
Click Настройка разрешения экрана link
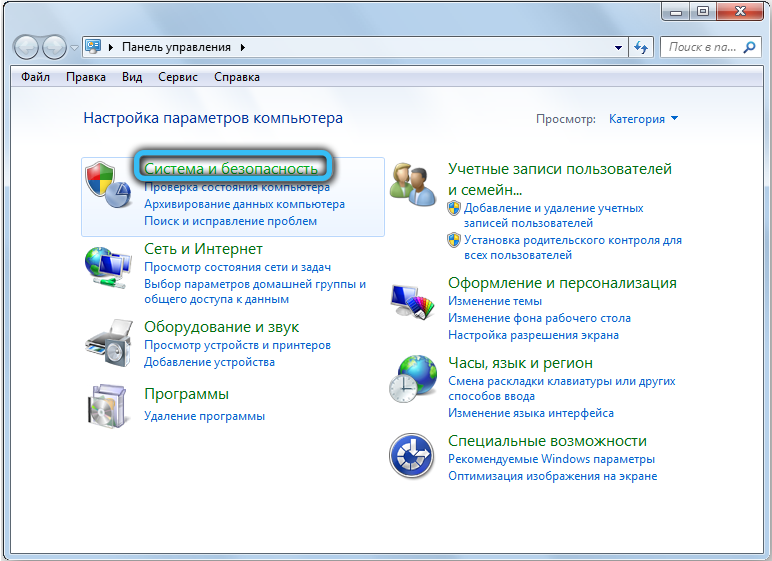click(x=533, y=335)
